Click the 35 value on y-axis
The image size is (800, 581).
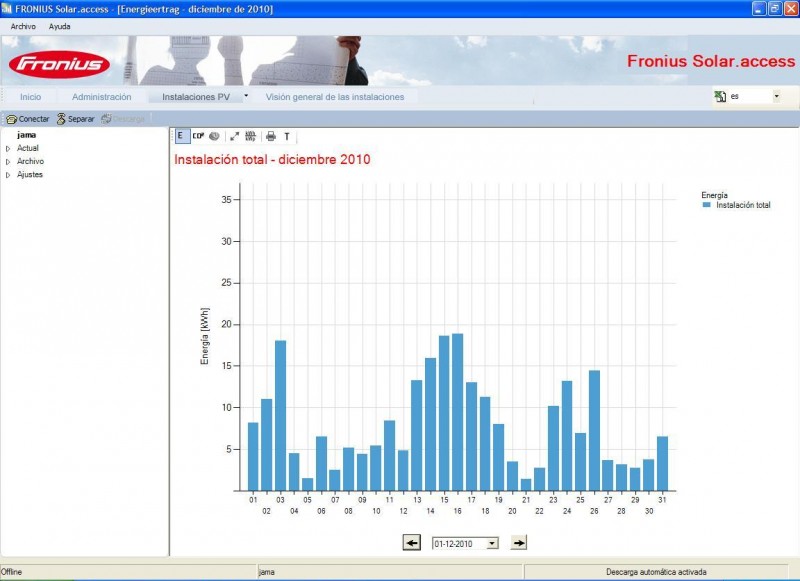coord(227,199)
